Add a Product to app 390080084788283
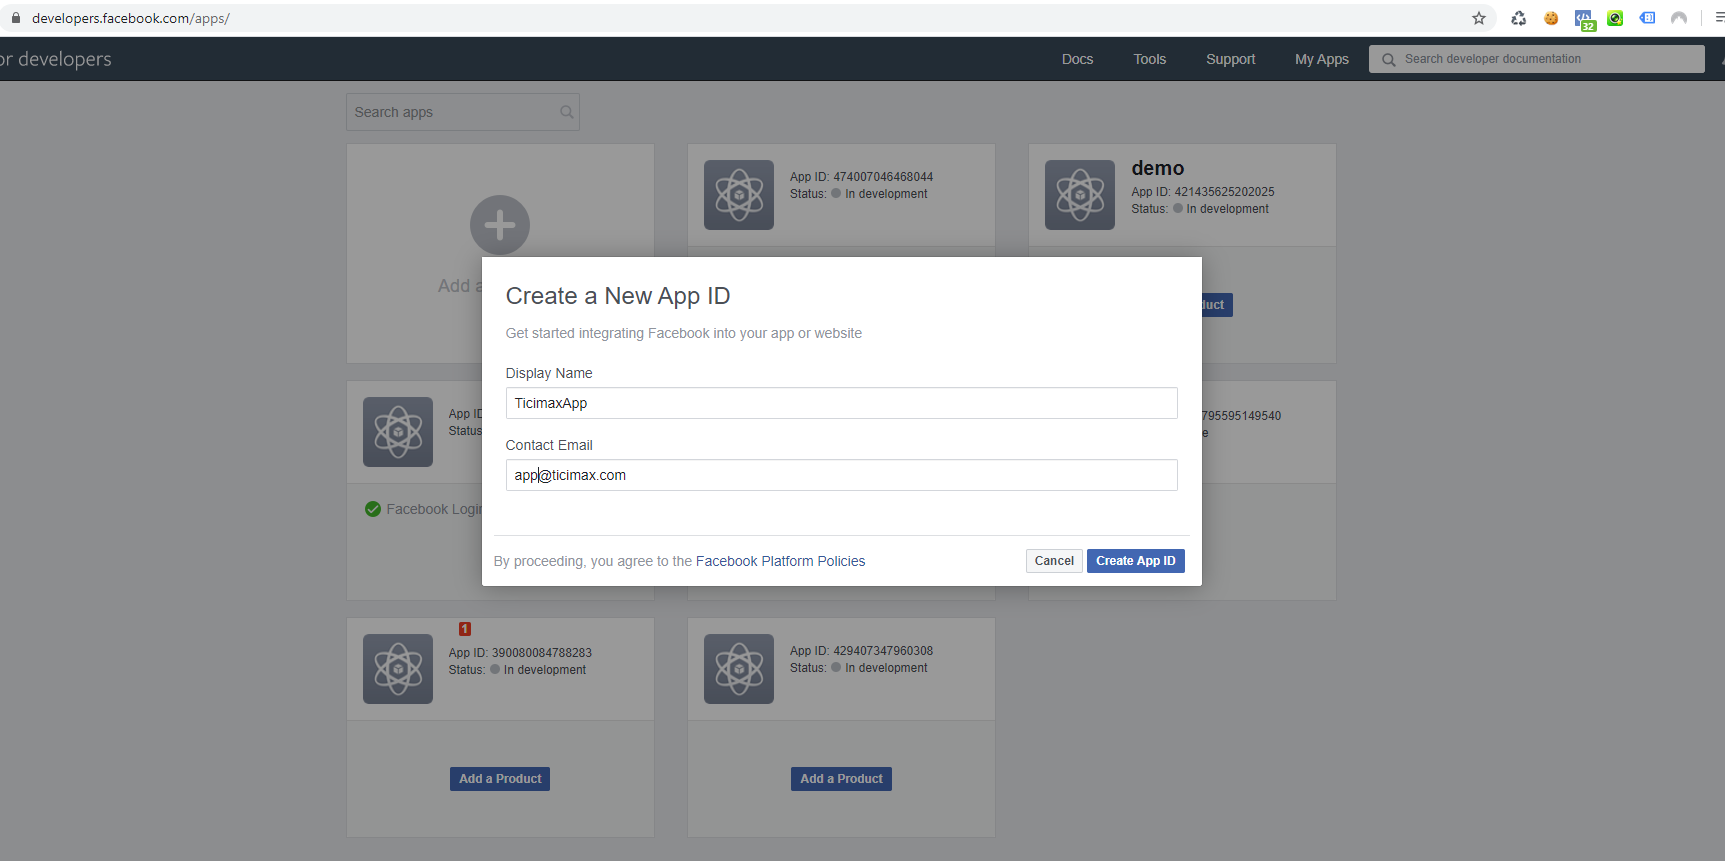1725x861 pixels. click(x=500, y=779)
